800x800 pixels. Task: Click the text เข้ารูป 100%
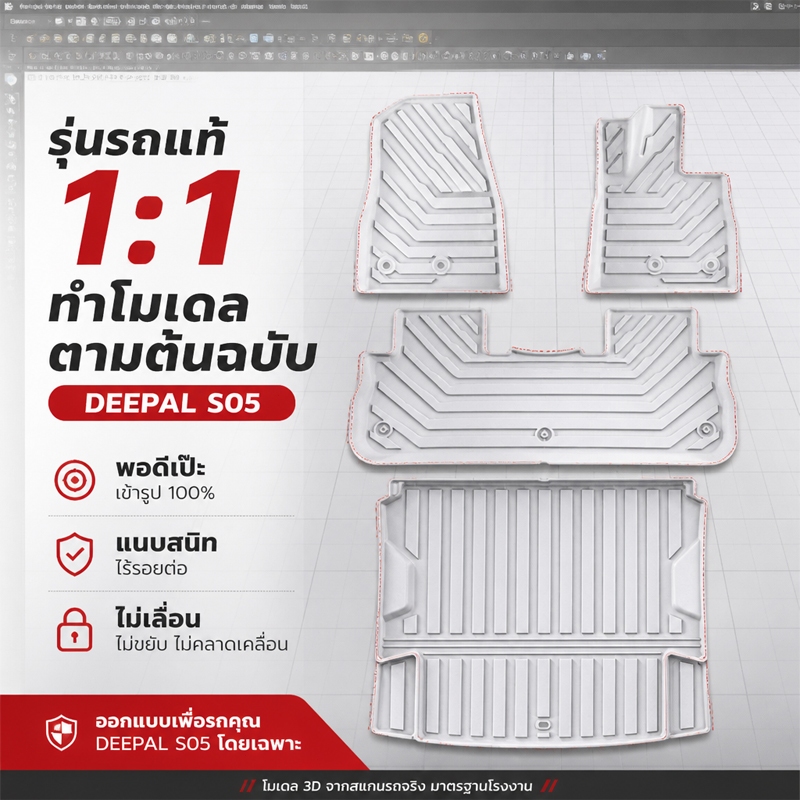click(165, 493)
